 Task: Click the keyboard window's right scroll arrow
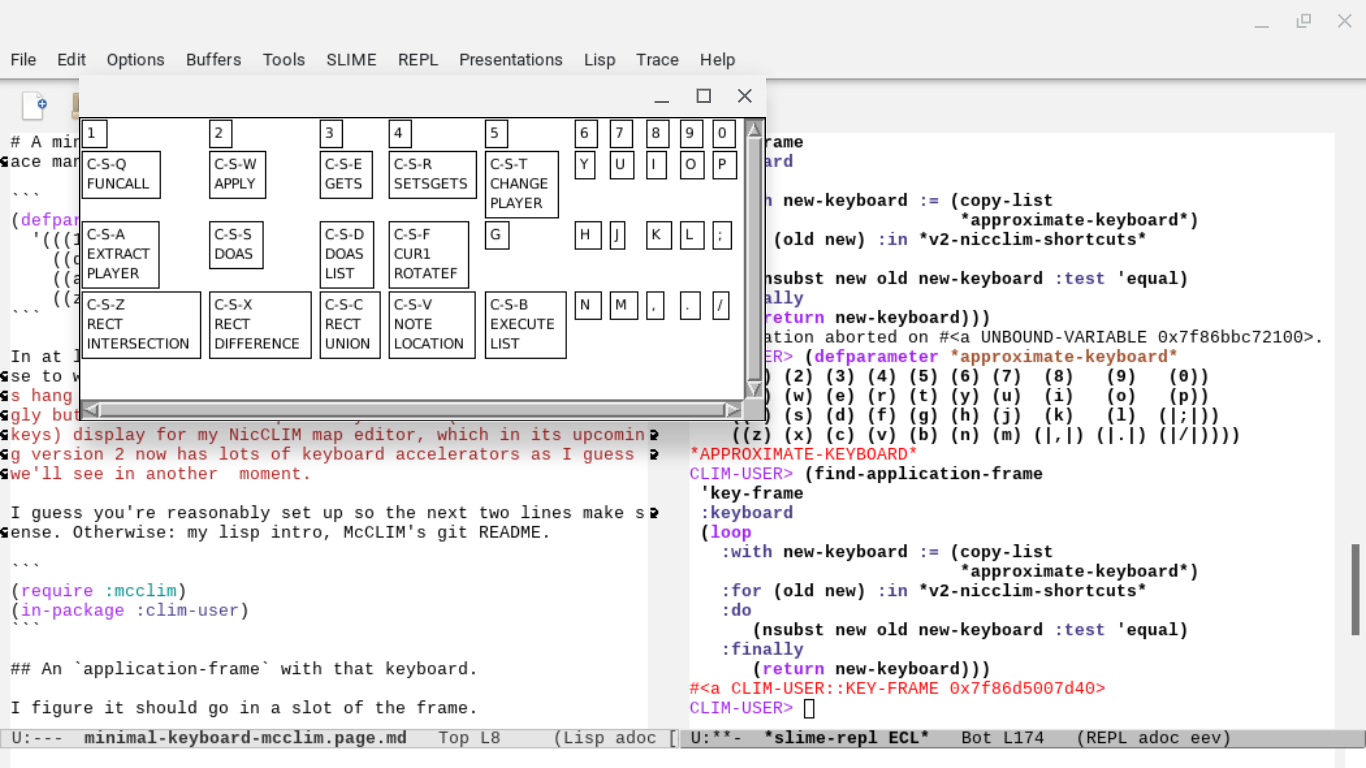point(733,410)
